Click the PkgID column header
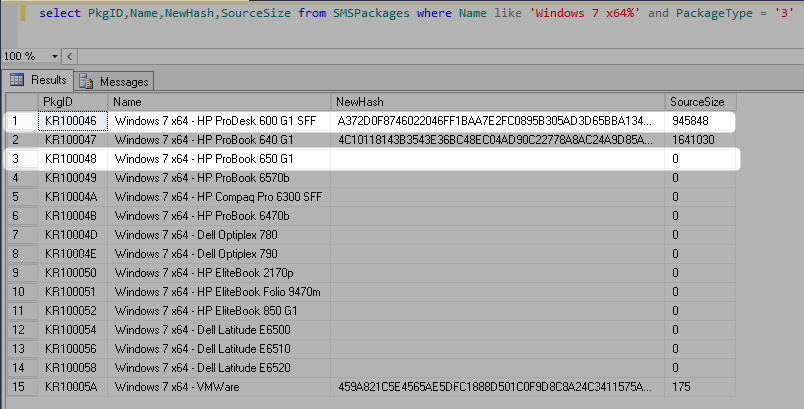 click(72, 102)
